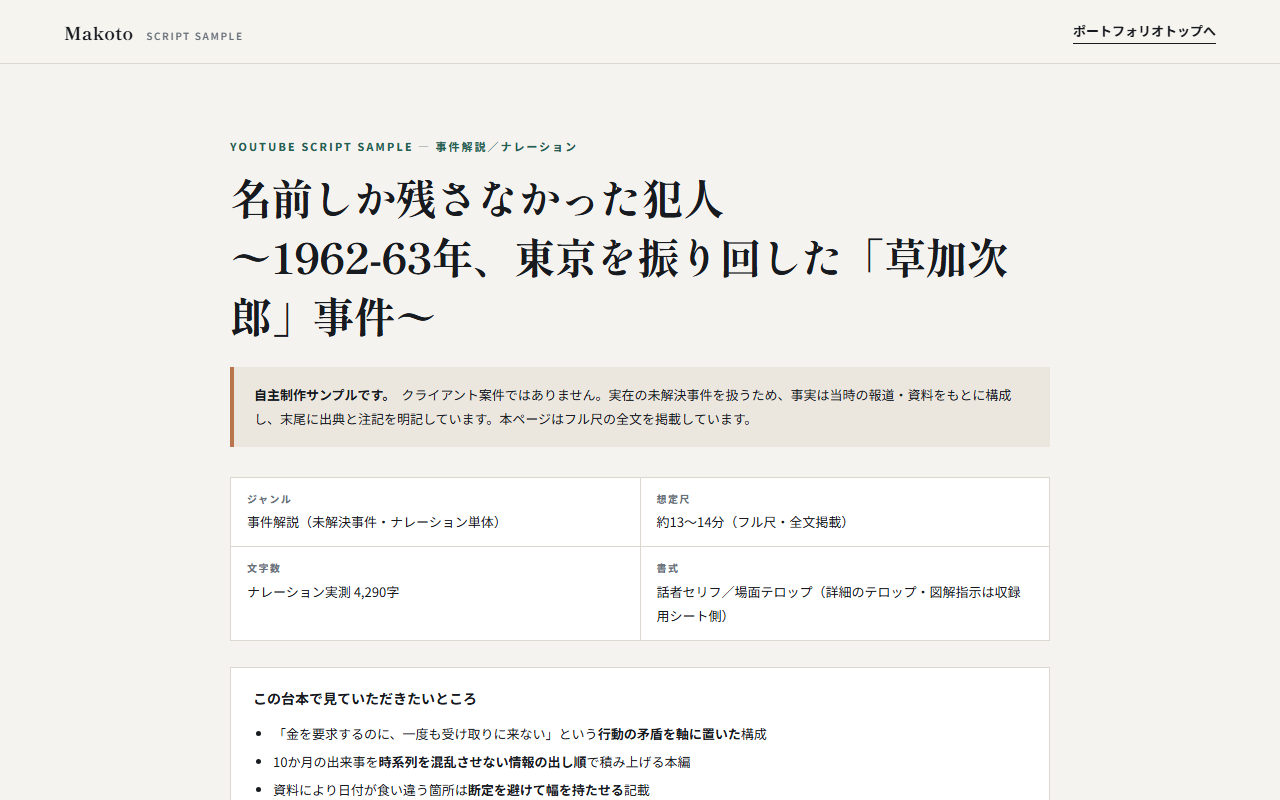Click the bullet containing 時系列を混乱させない情報の出し順
The width and height of the screenshot is (1280, 800).
pos(481,762)
